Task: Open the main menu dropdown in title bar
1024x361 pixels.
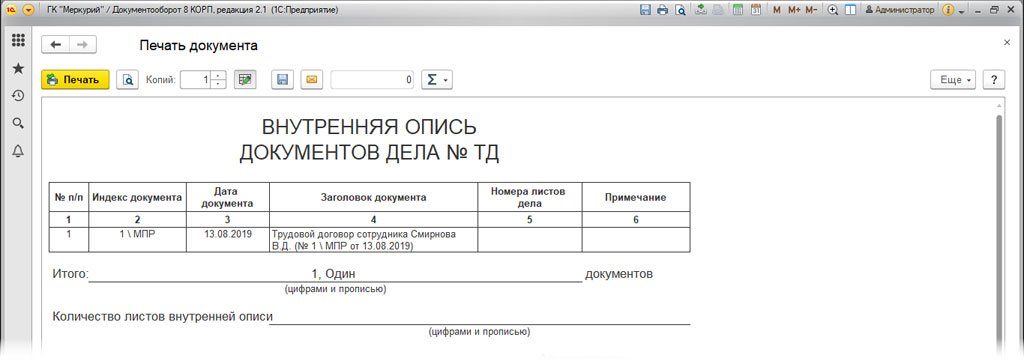Action: (x=28, y=10)
